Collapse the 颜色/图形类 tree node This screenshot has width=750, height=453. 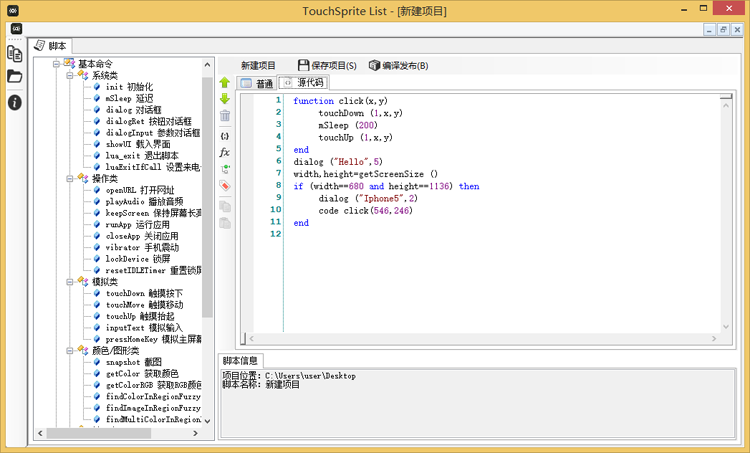click(70, 351)
